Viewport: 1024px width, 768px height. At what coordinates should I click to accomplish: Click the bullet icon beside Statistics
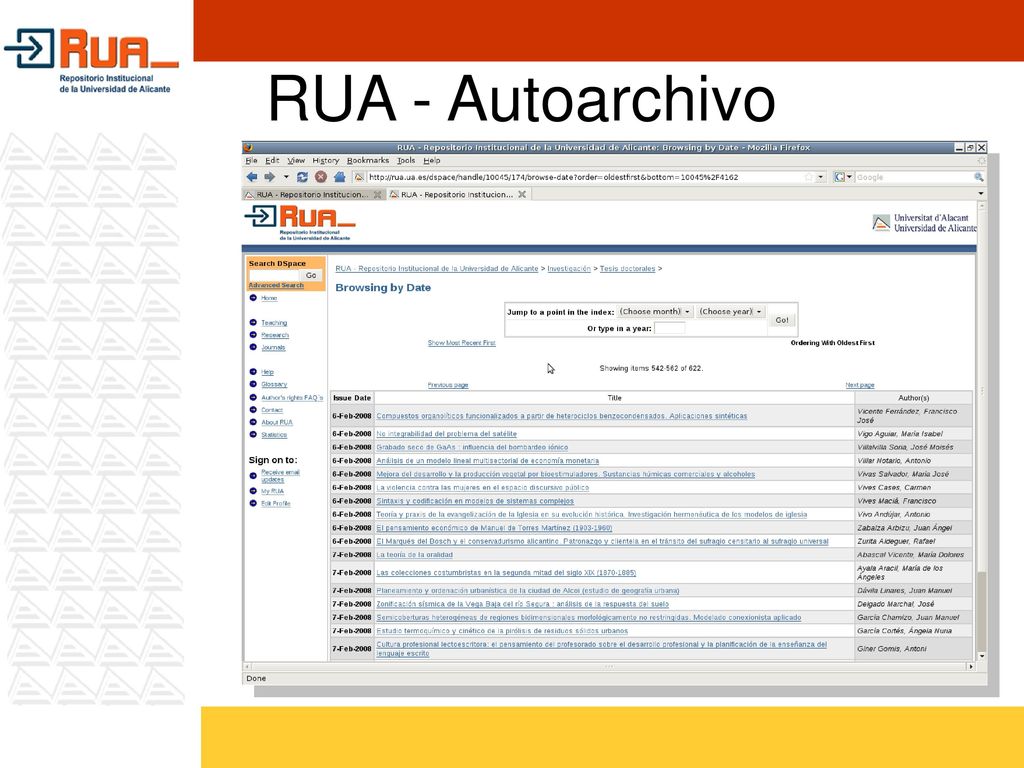[x=253, y=435]
